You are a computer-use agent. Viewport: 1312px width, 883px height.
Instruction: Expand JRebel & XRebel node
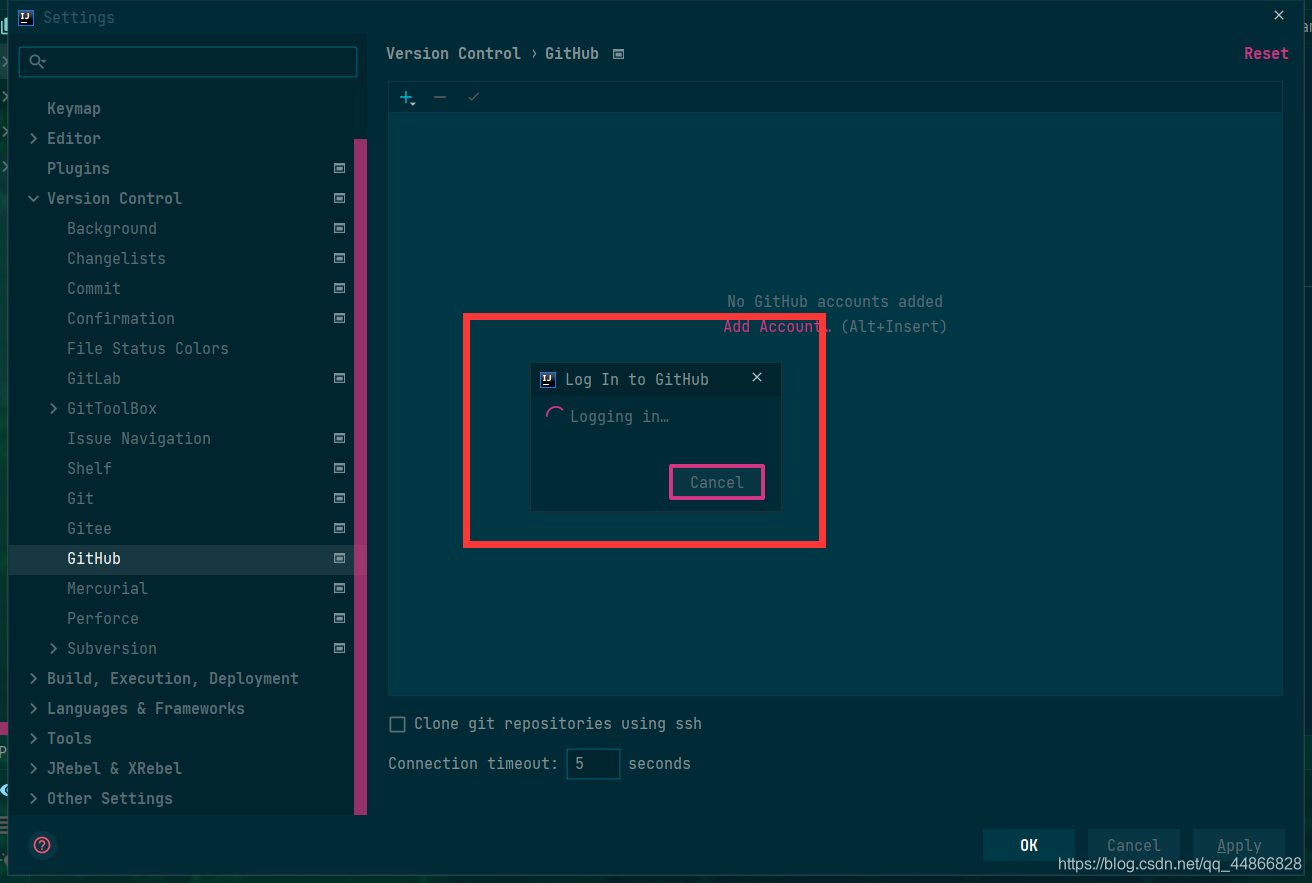34,768
